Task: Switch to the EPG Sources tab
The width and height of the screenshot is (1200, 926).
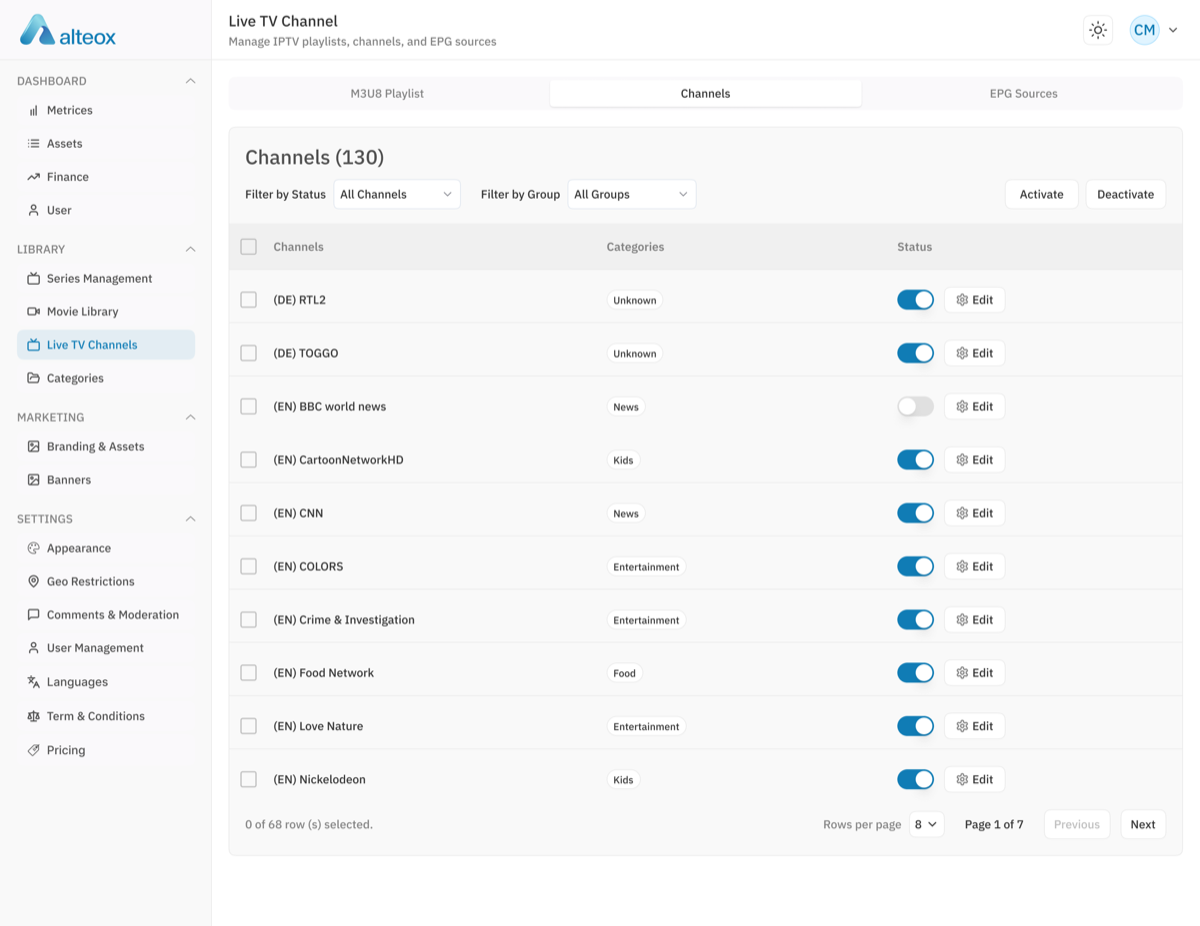Action: coord(1023,93)
